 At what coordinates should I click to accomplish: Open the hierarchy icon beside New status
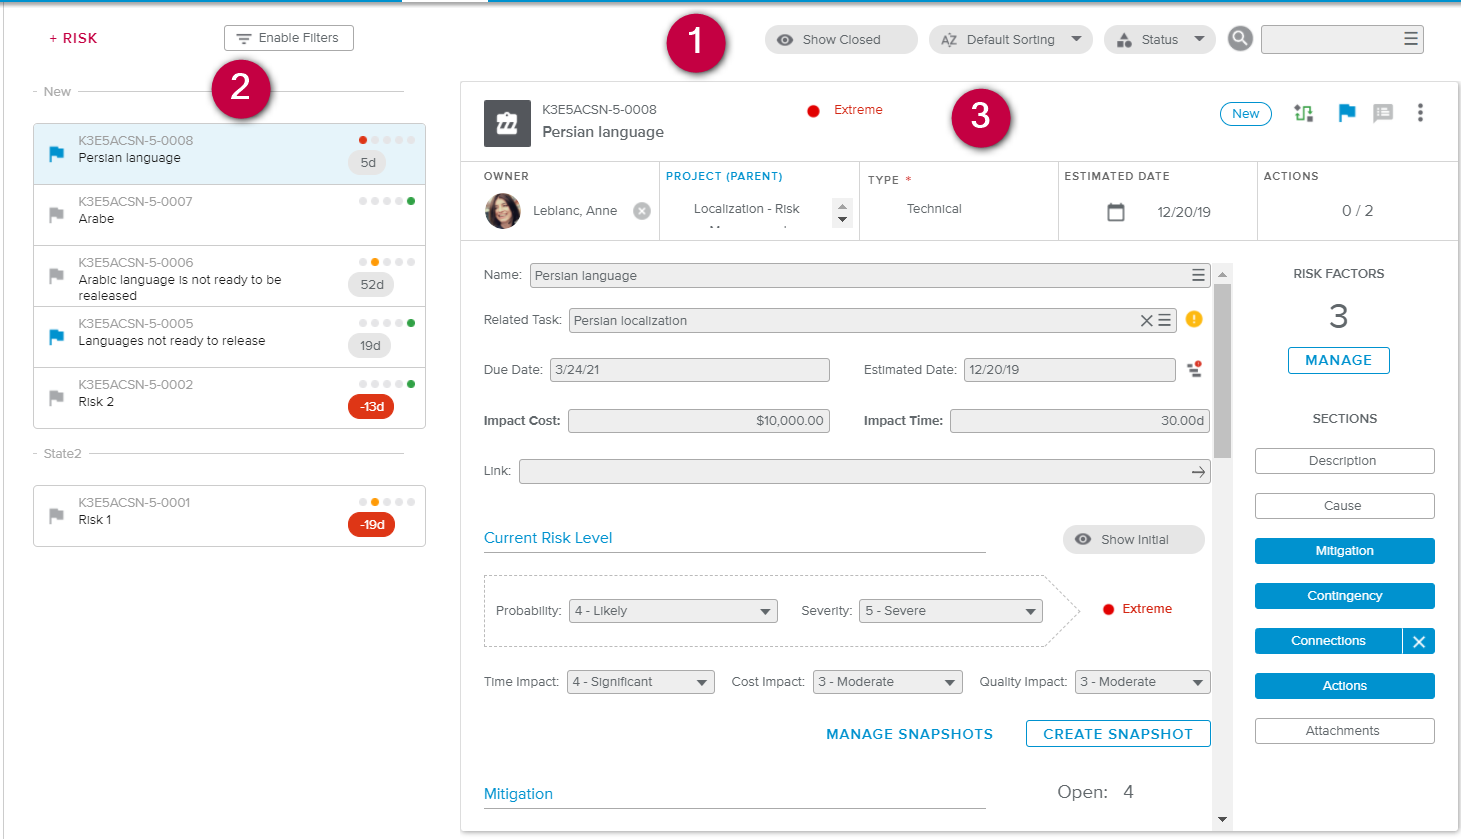coord(1303,113)
